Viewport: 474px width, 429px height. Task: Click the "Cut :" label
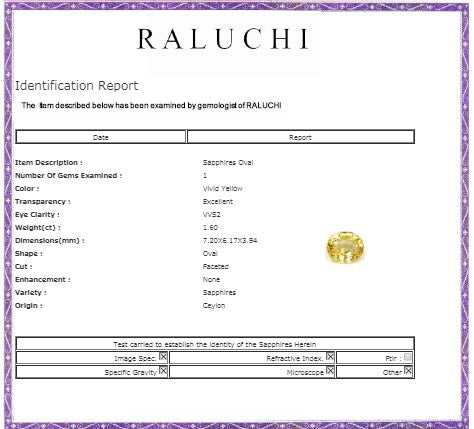(24, 267)
